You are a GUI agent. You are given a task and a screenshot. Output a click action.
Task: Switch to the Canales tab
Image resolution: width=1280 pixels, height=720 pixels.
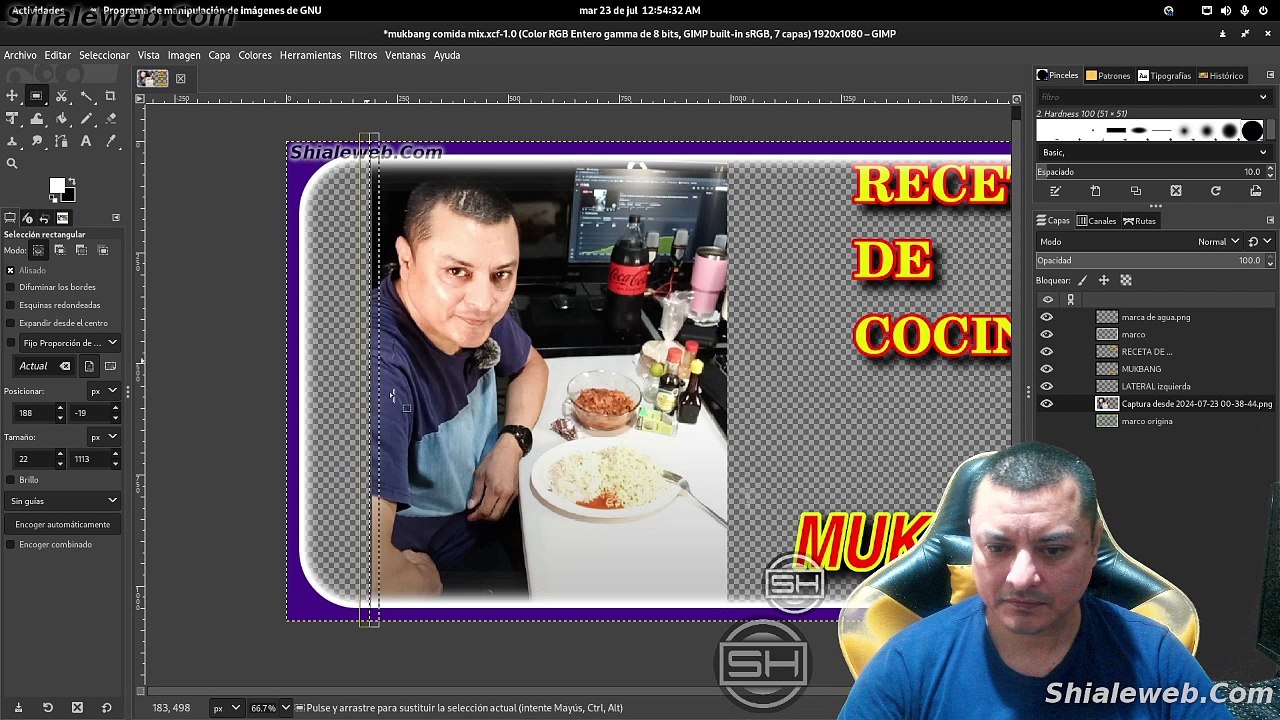tap(1095, 221)
